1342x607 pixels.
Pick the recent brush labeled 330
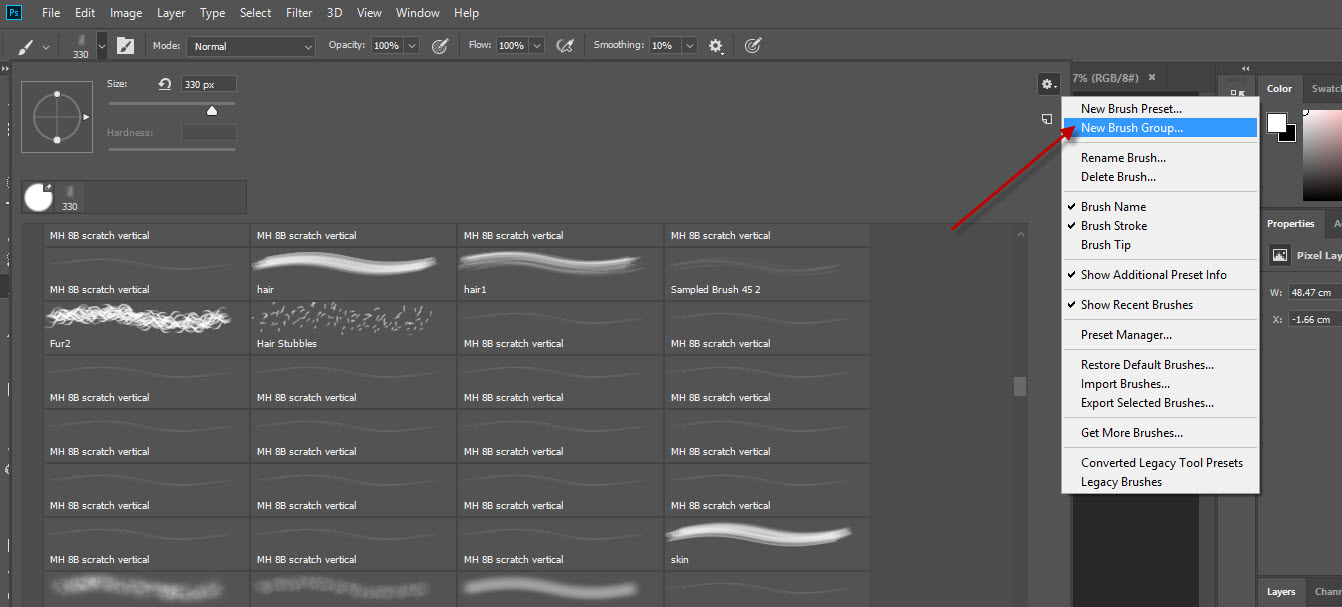pos(70,197)
